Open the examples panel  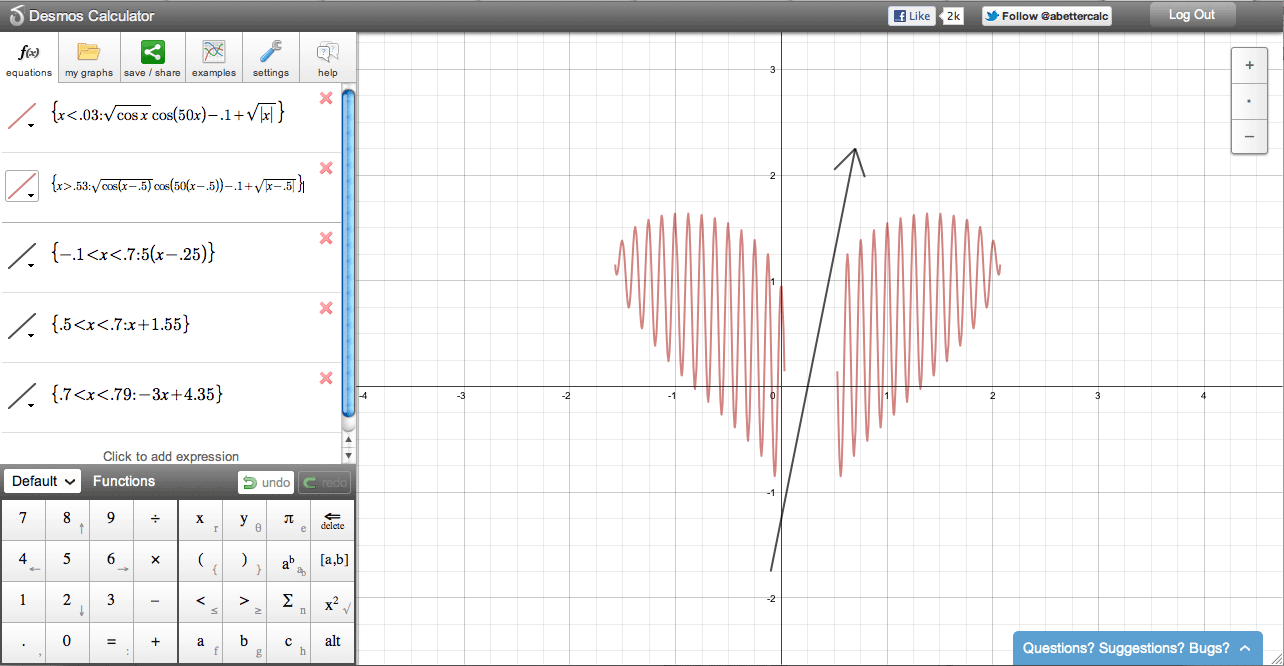(x=214, y=58)
